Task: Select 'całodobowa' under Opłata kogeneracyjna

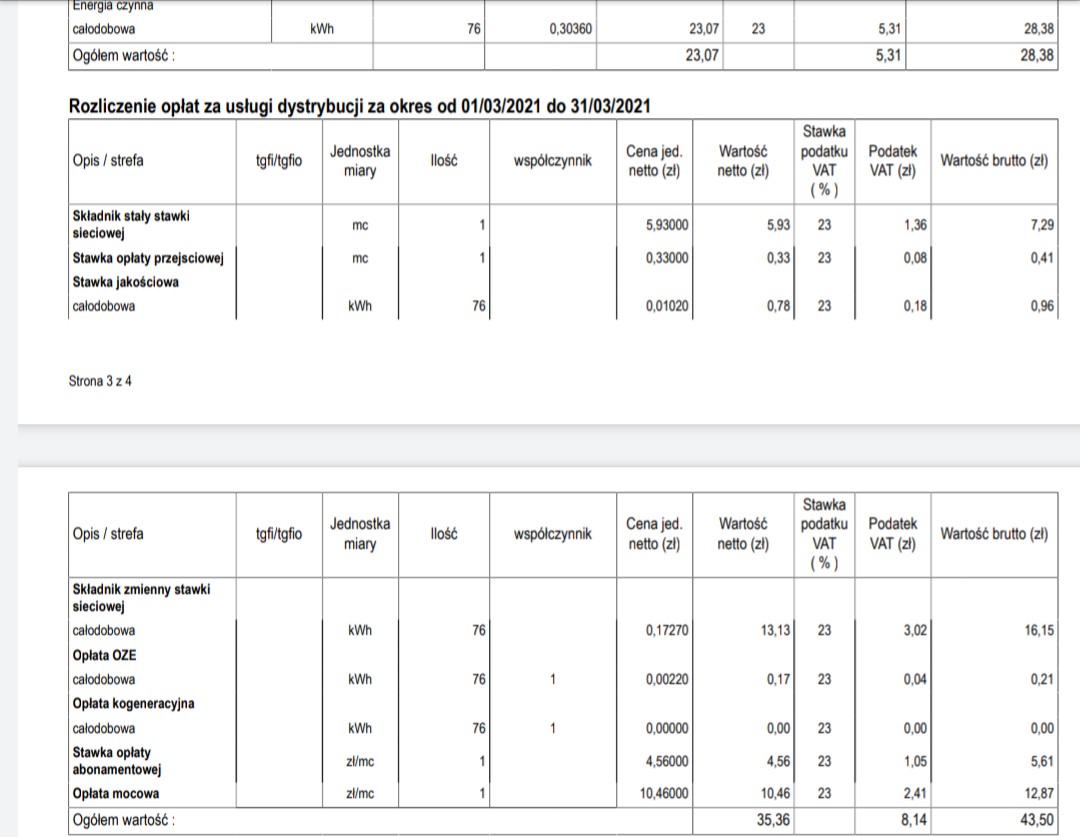Action: tap(104, 728)
